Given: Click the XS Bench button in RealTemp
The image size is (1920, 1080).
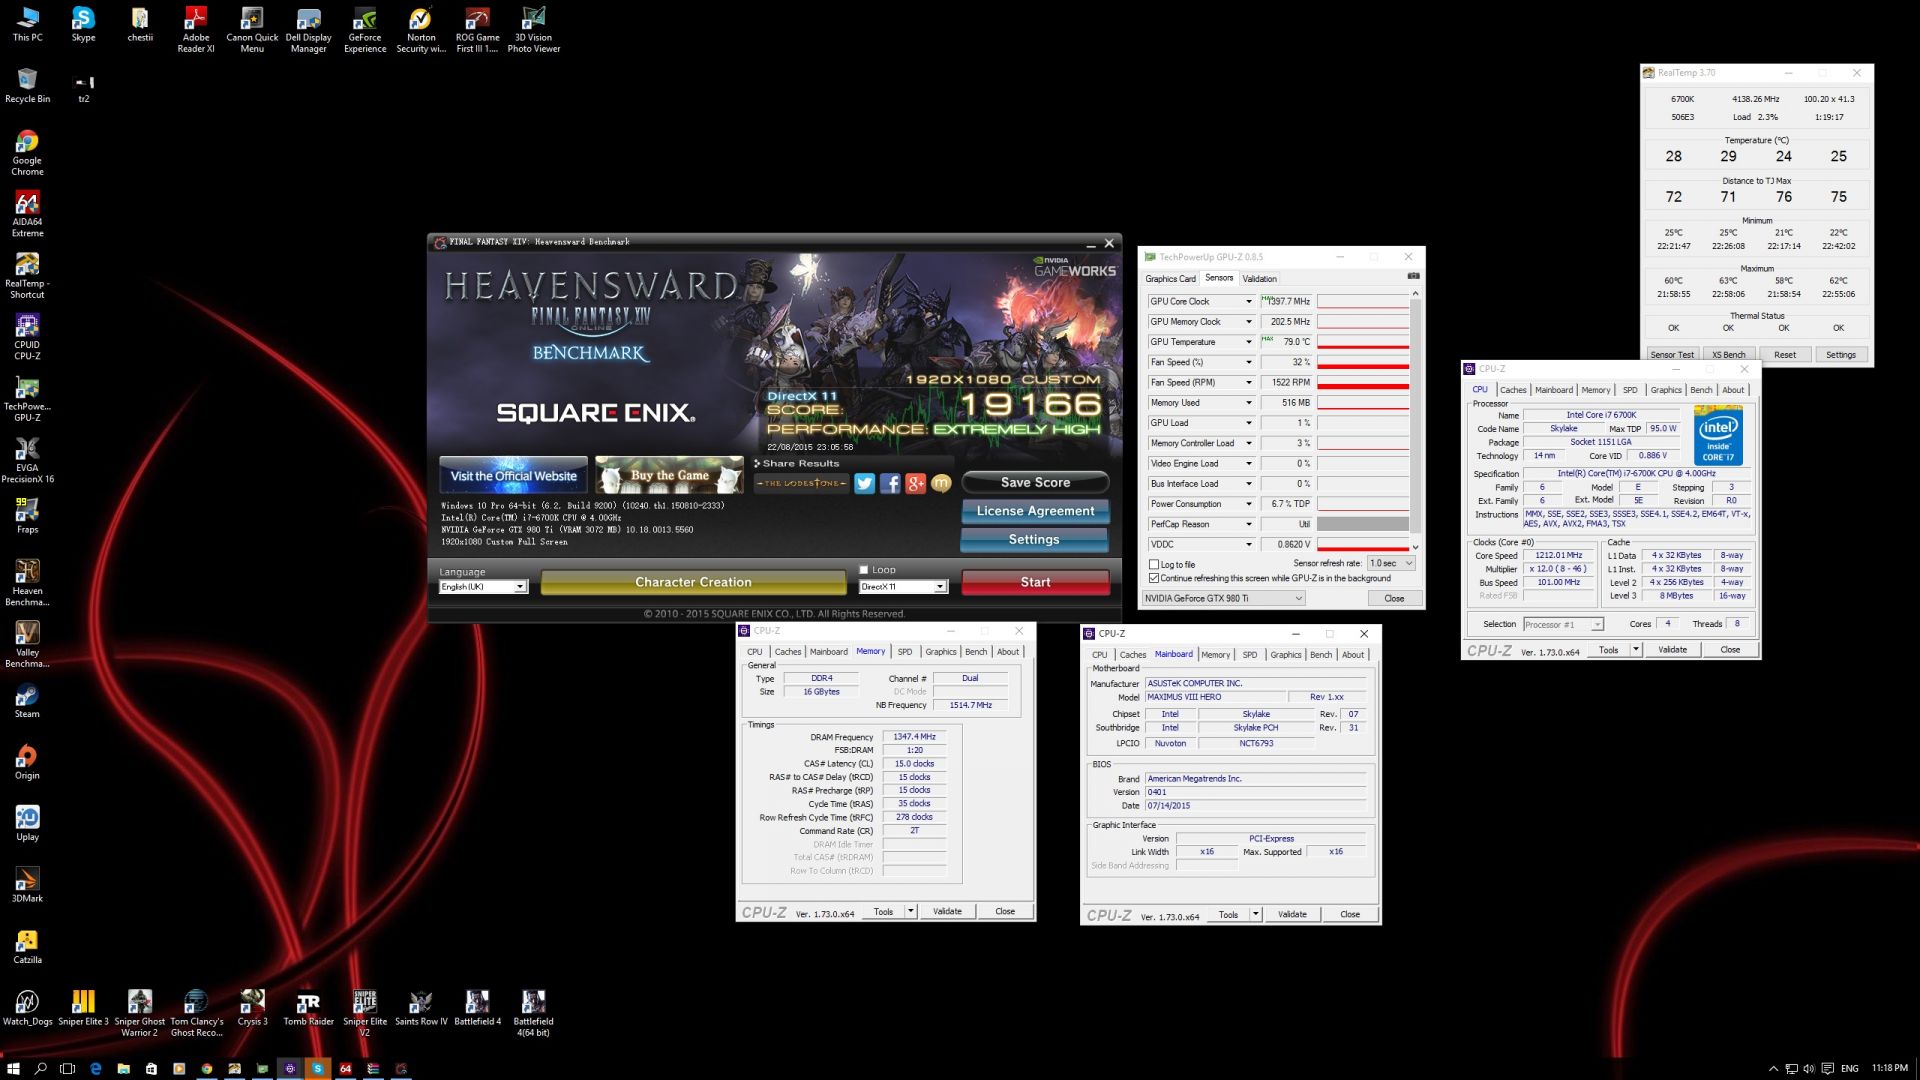Looking at the screenshot, I should [x=1728, y=355].
